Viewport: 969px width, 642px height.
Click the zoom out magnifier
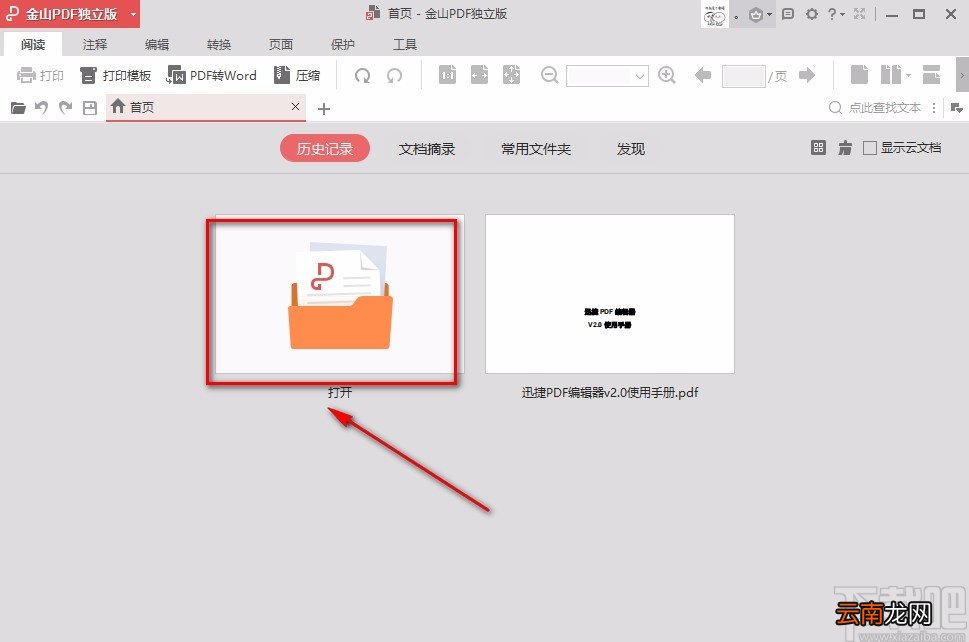549,75
